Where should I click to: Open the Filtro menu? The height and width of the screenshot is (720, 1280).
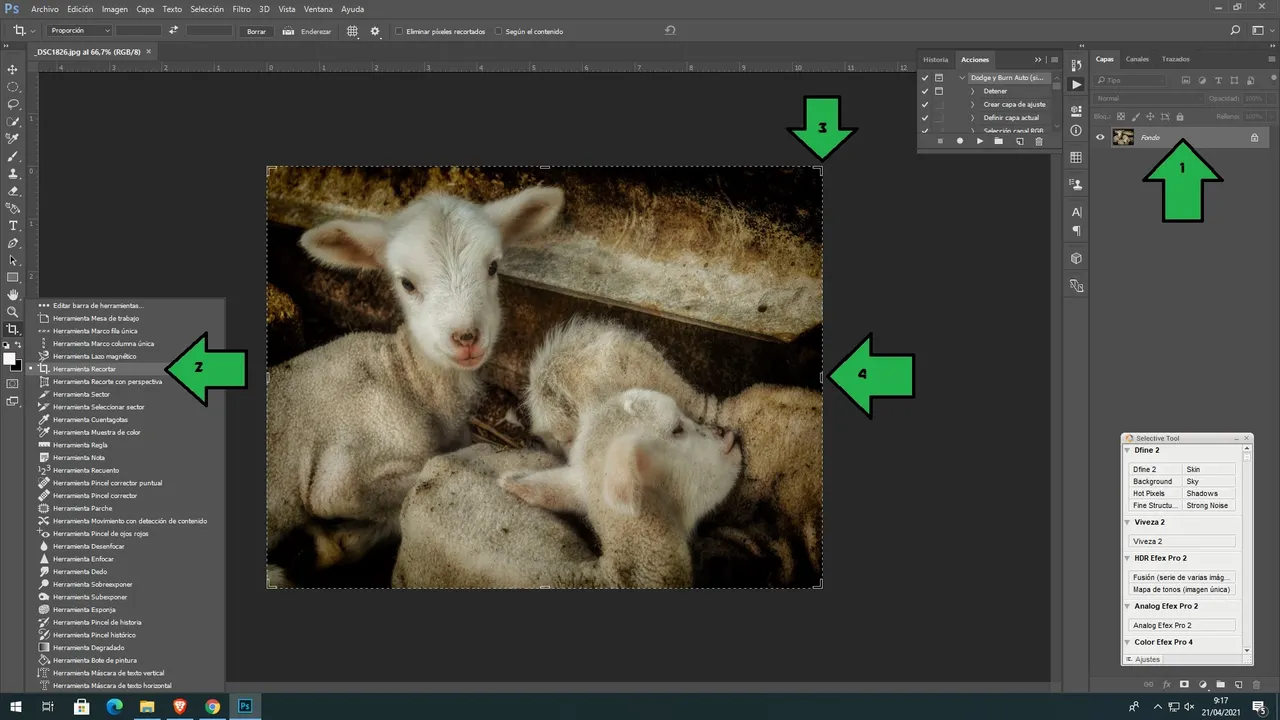click(x=241, y=9)
